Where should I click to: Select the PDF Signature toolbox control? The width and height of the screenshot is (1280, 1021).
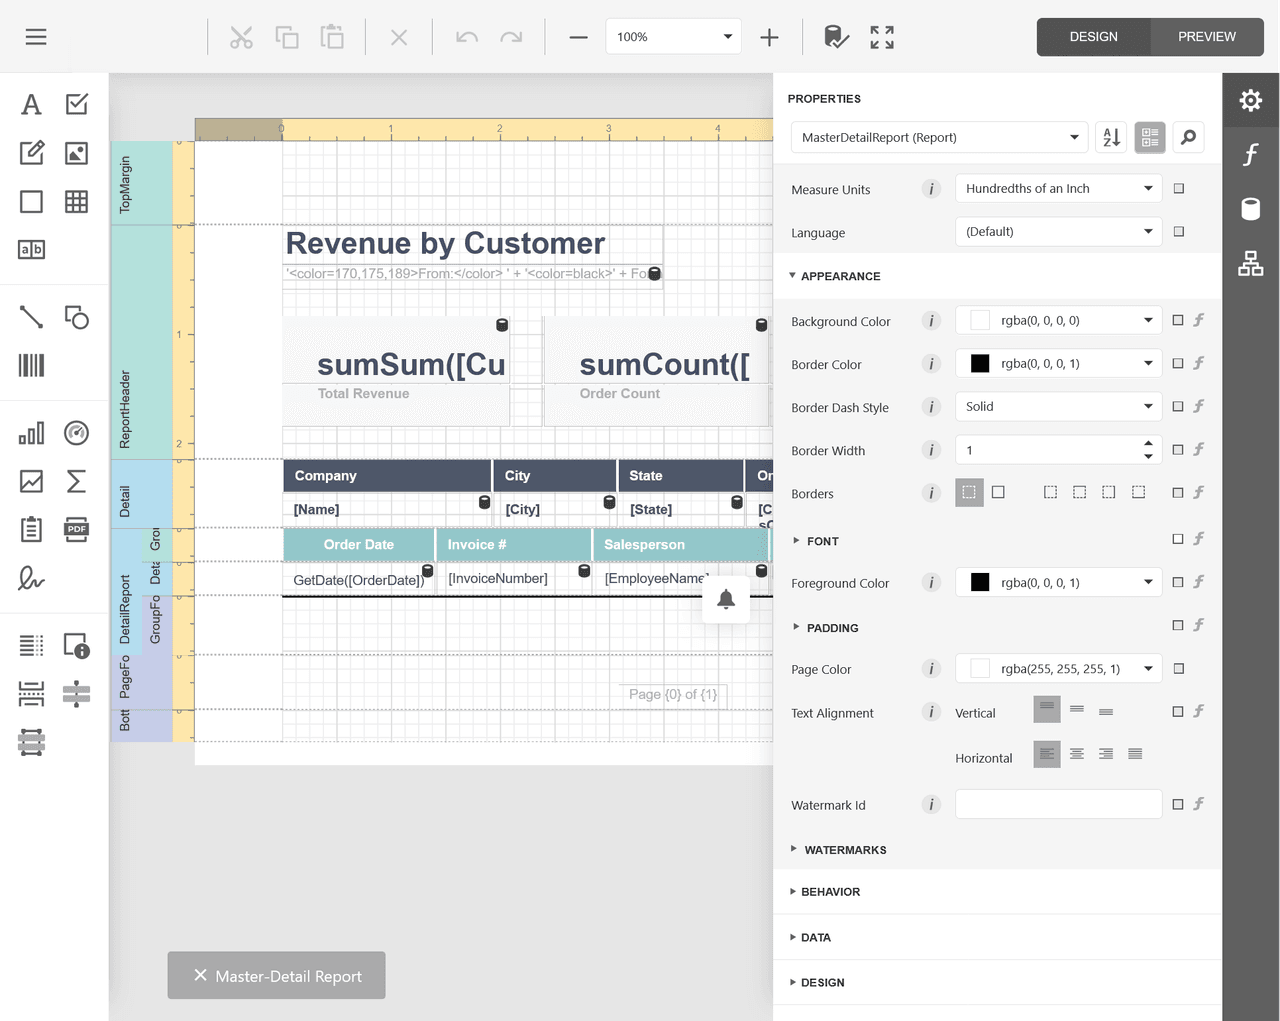[32, 578]
